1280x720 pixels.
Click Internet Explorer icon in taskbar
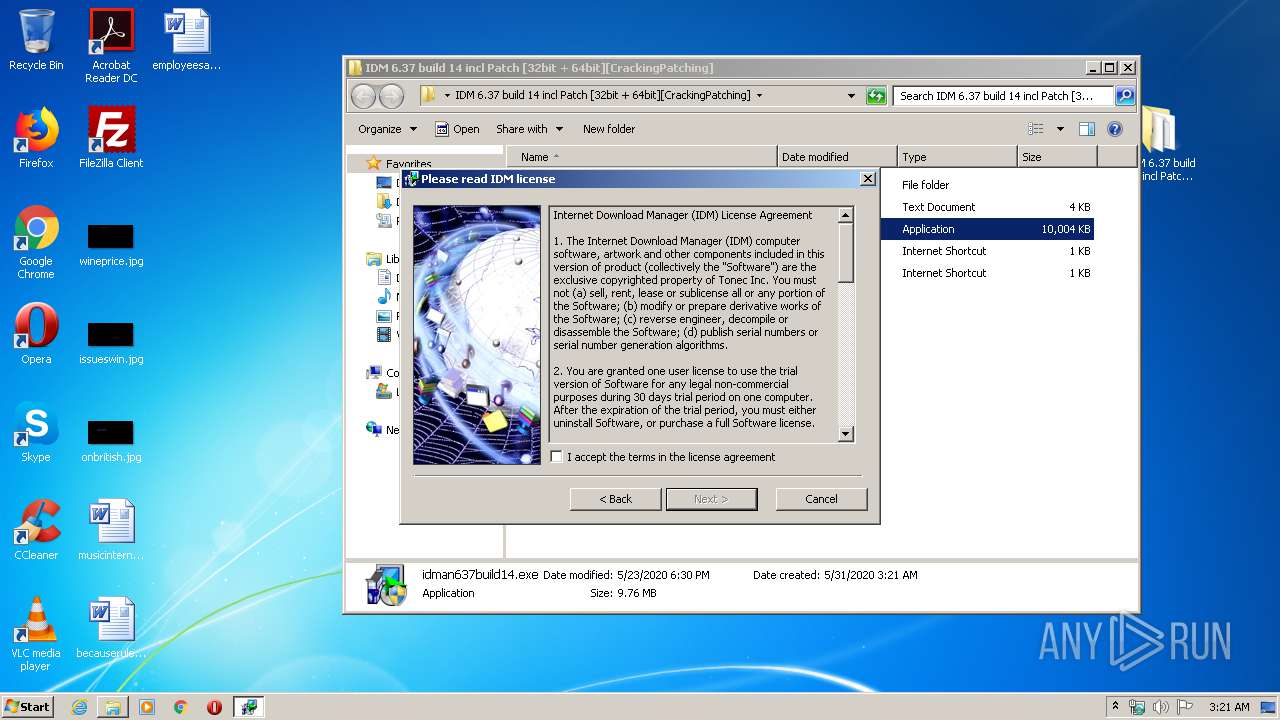[x=79, y=707]
